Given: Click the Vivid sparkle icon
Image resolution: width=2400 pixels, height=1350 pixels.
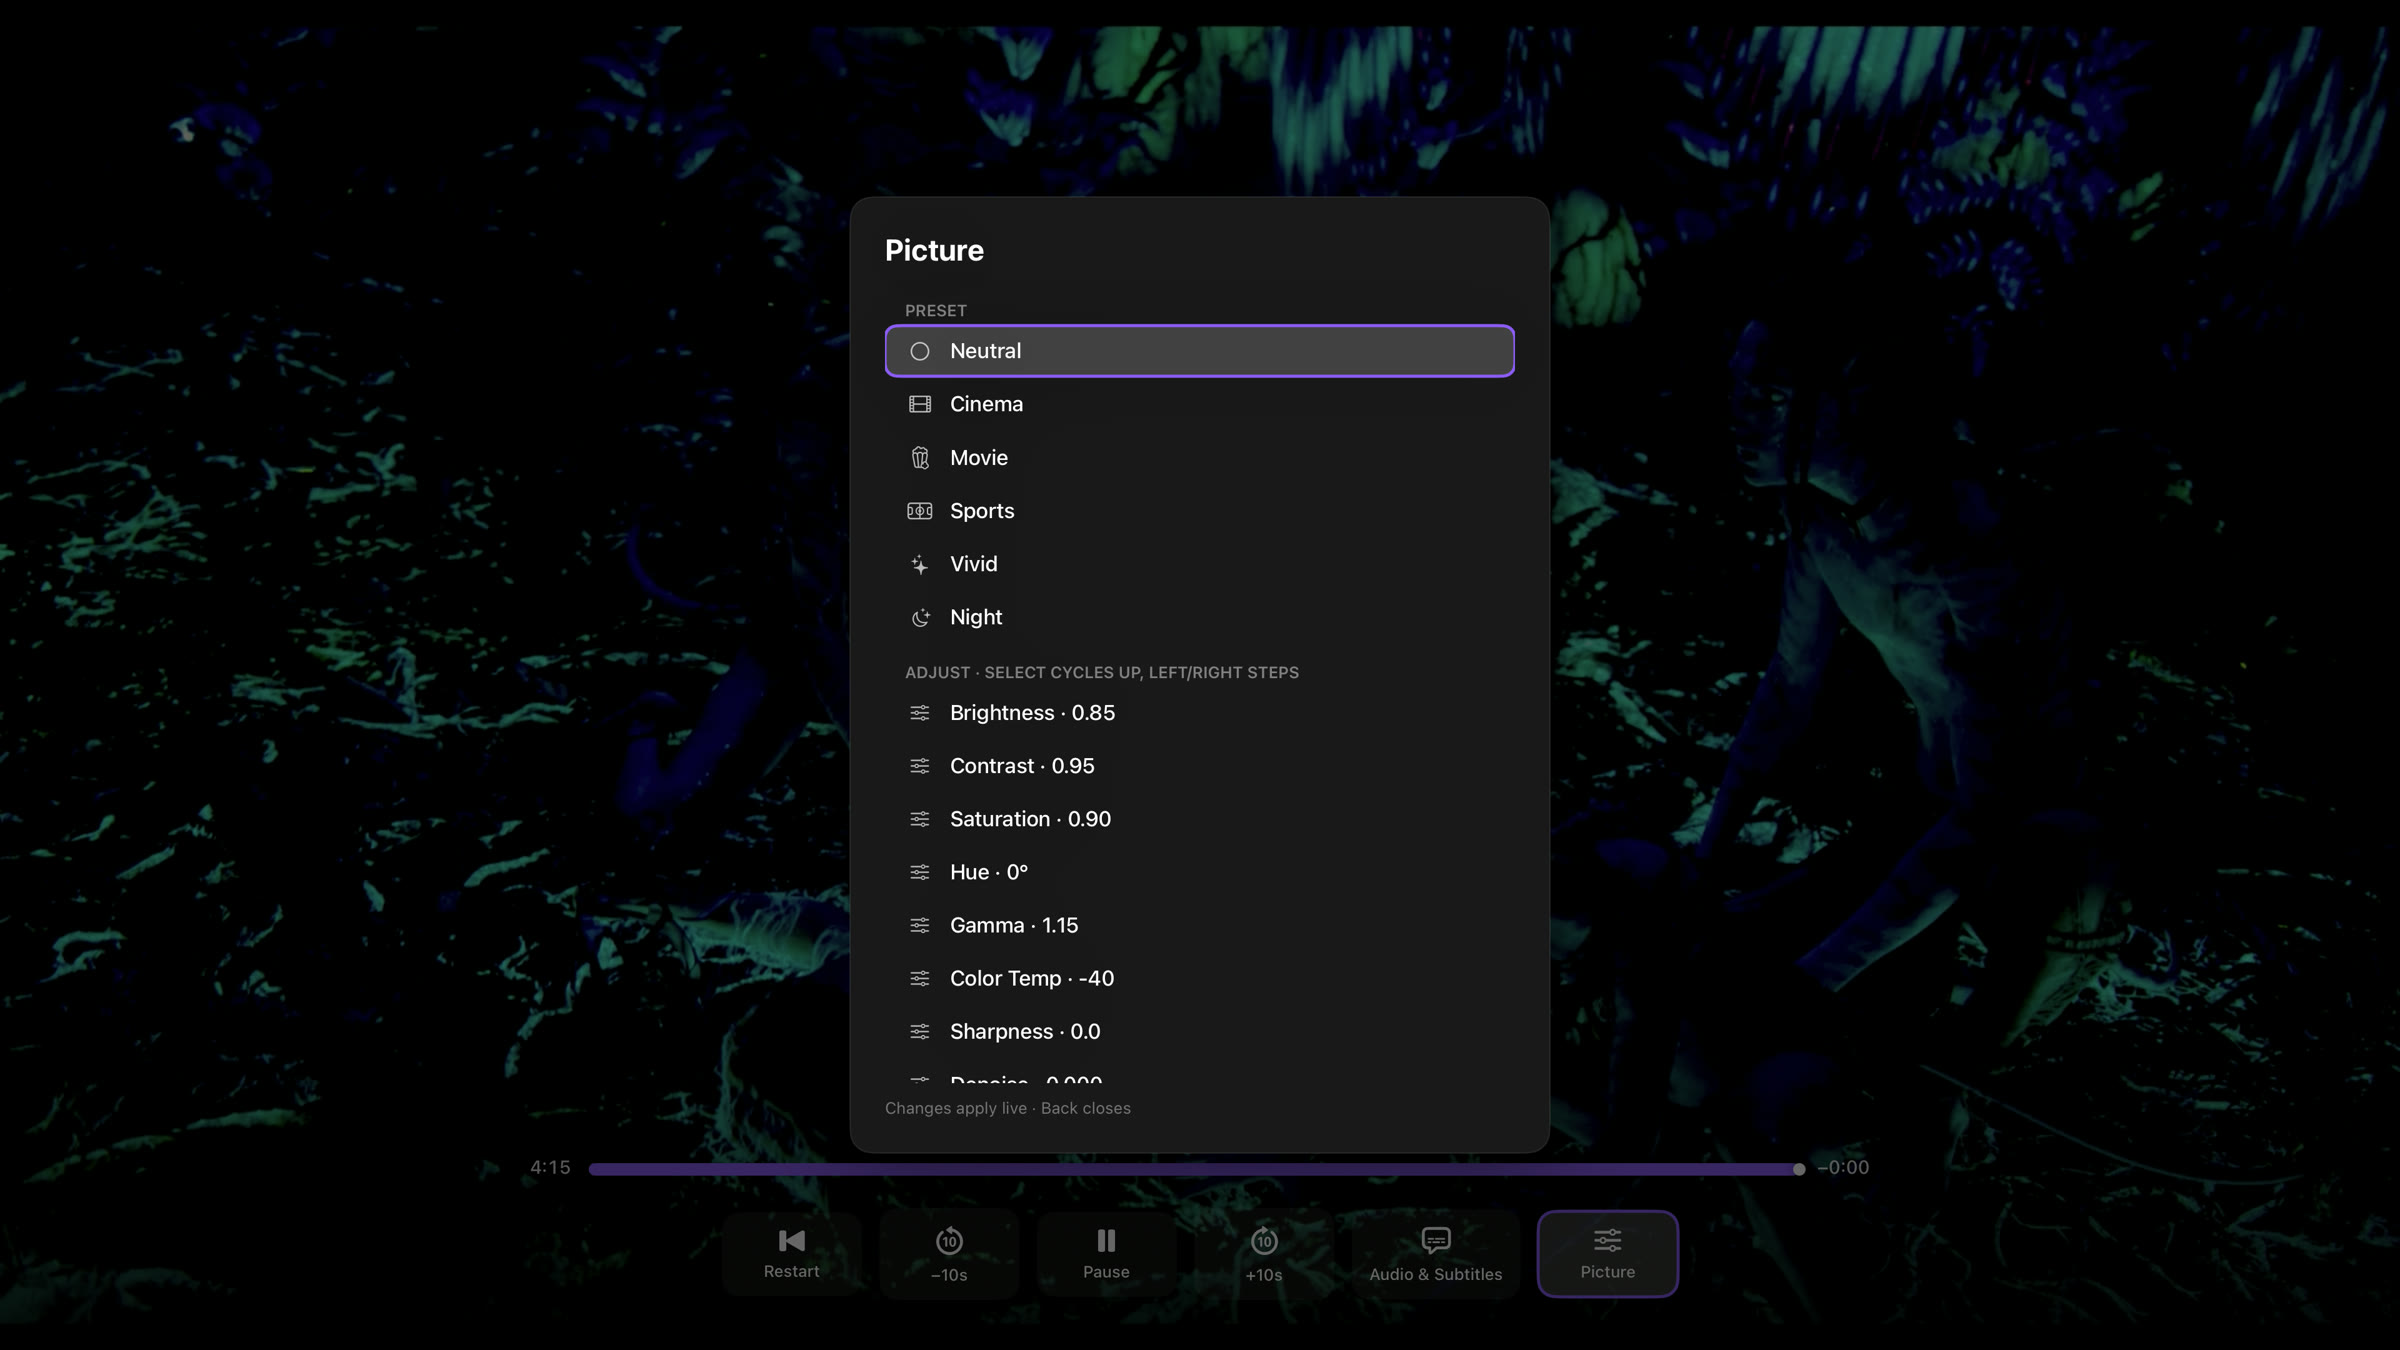Looking at the screenshot, I should (919, 564).
